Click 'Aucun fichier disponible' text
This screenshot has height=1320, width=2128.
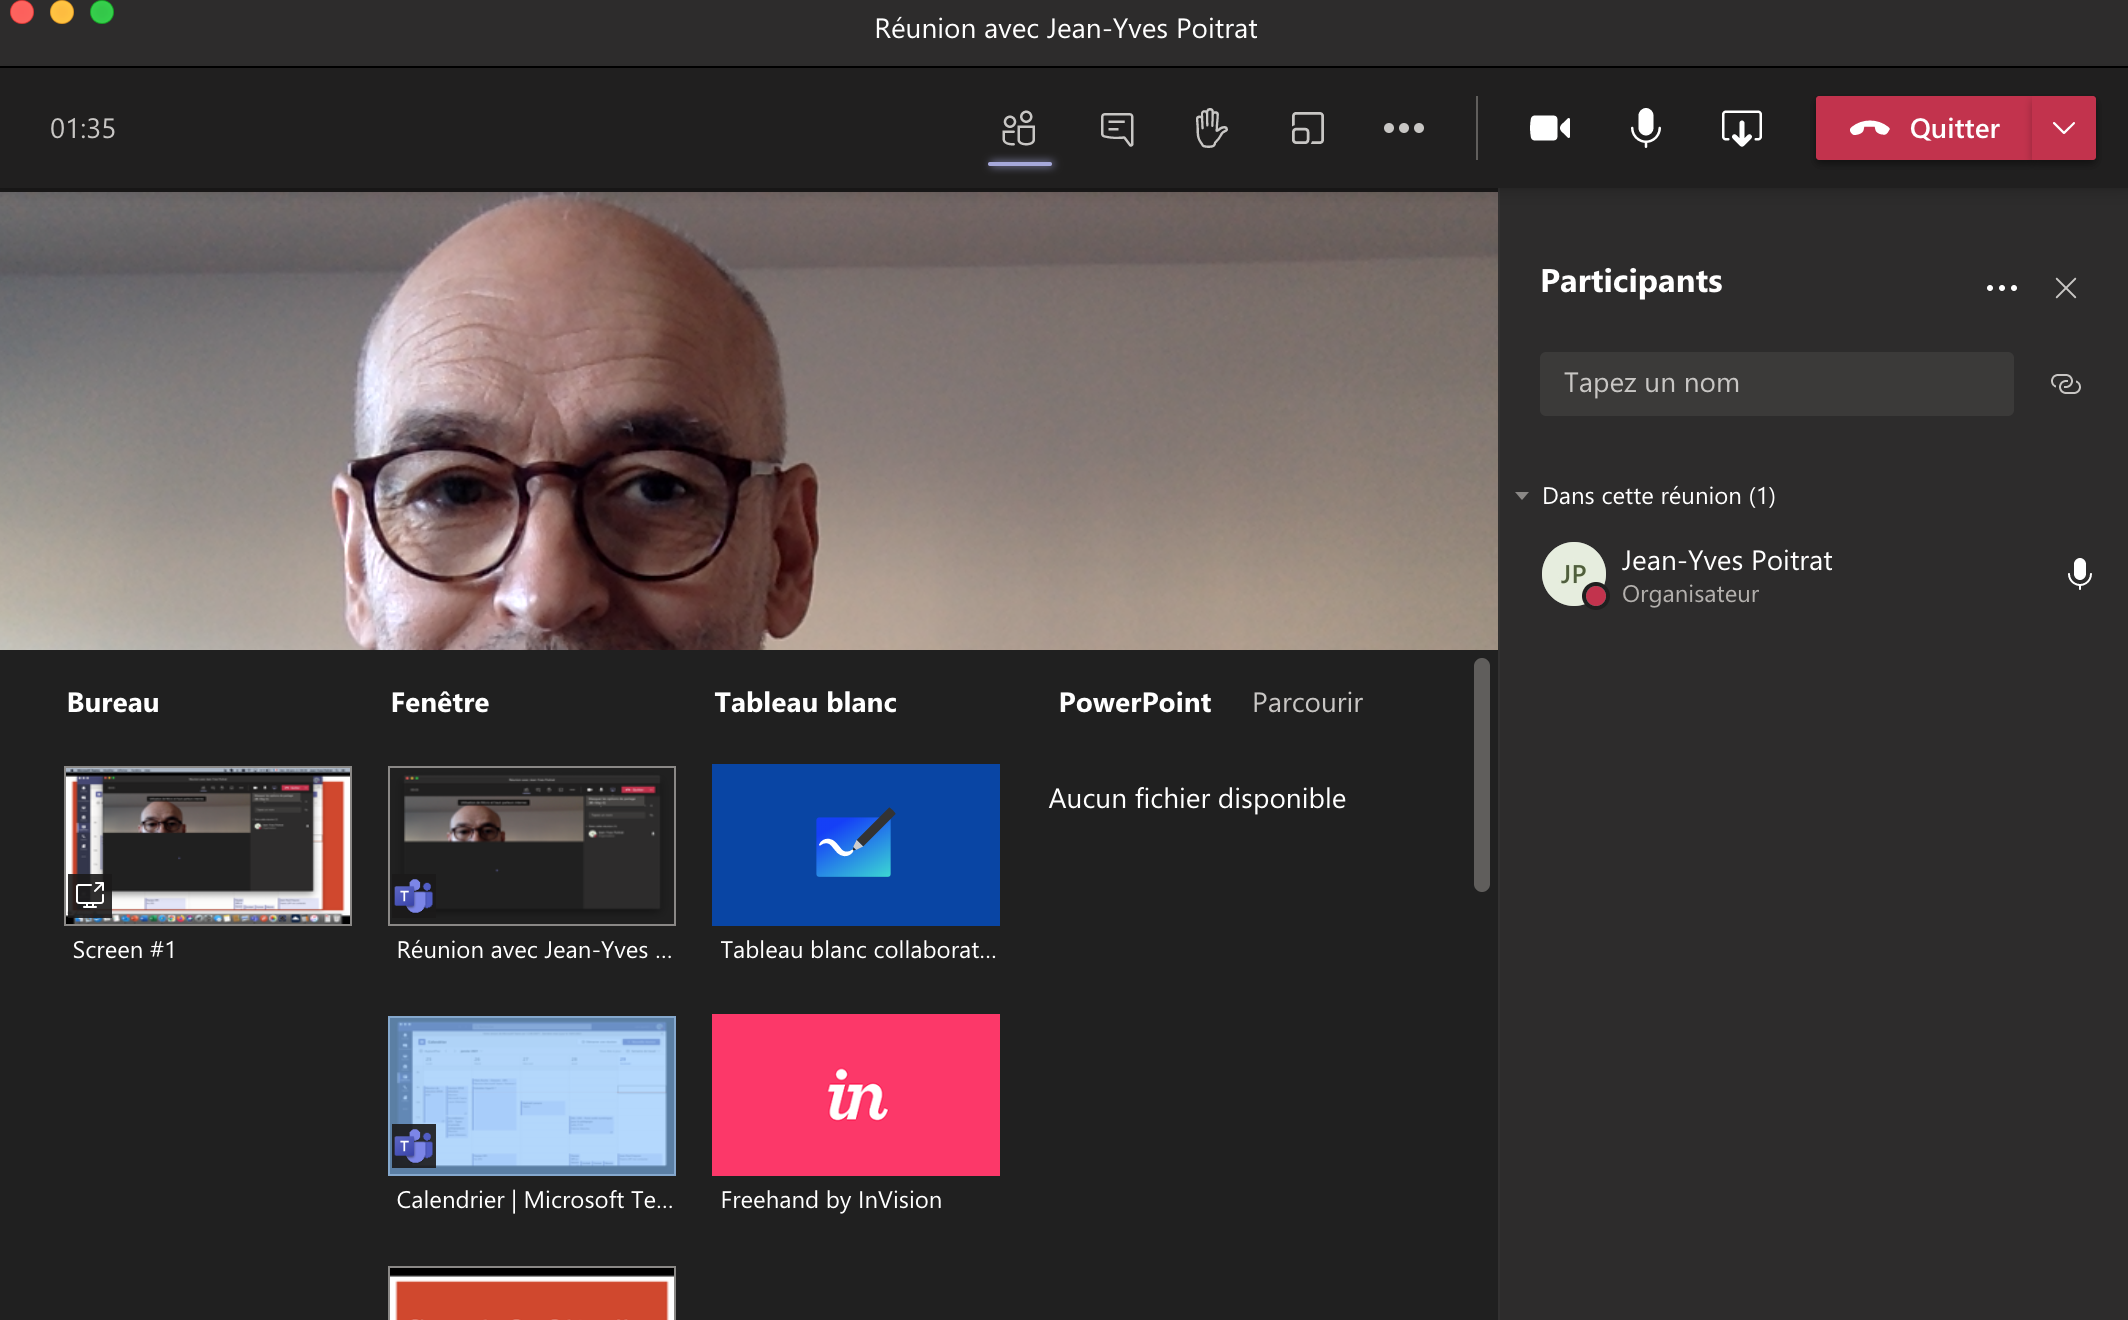pyautogui.click(x=1197, y=798)
